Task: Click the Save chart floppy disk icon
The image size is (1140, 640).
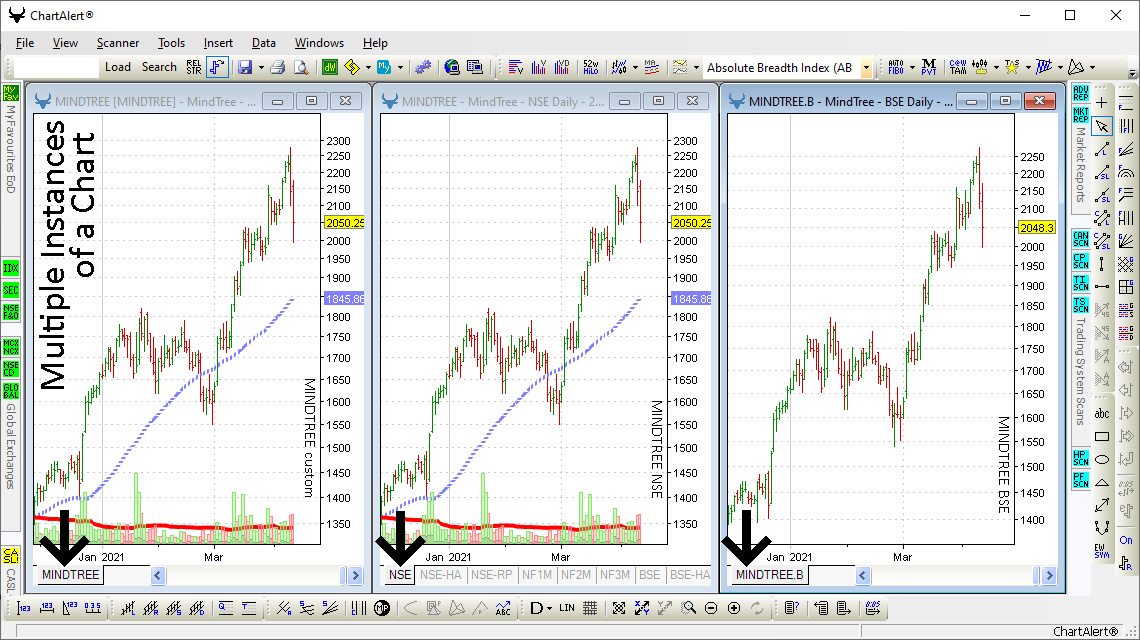Action: coord(245,67)
